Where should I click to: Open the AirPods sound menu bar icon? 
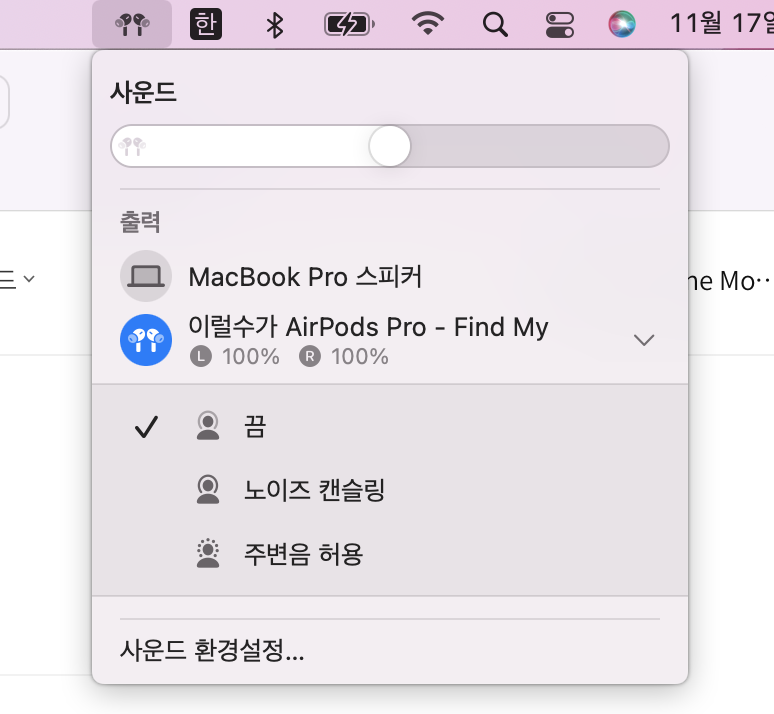[132, 24]
